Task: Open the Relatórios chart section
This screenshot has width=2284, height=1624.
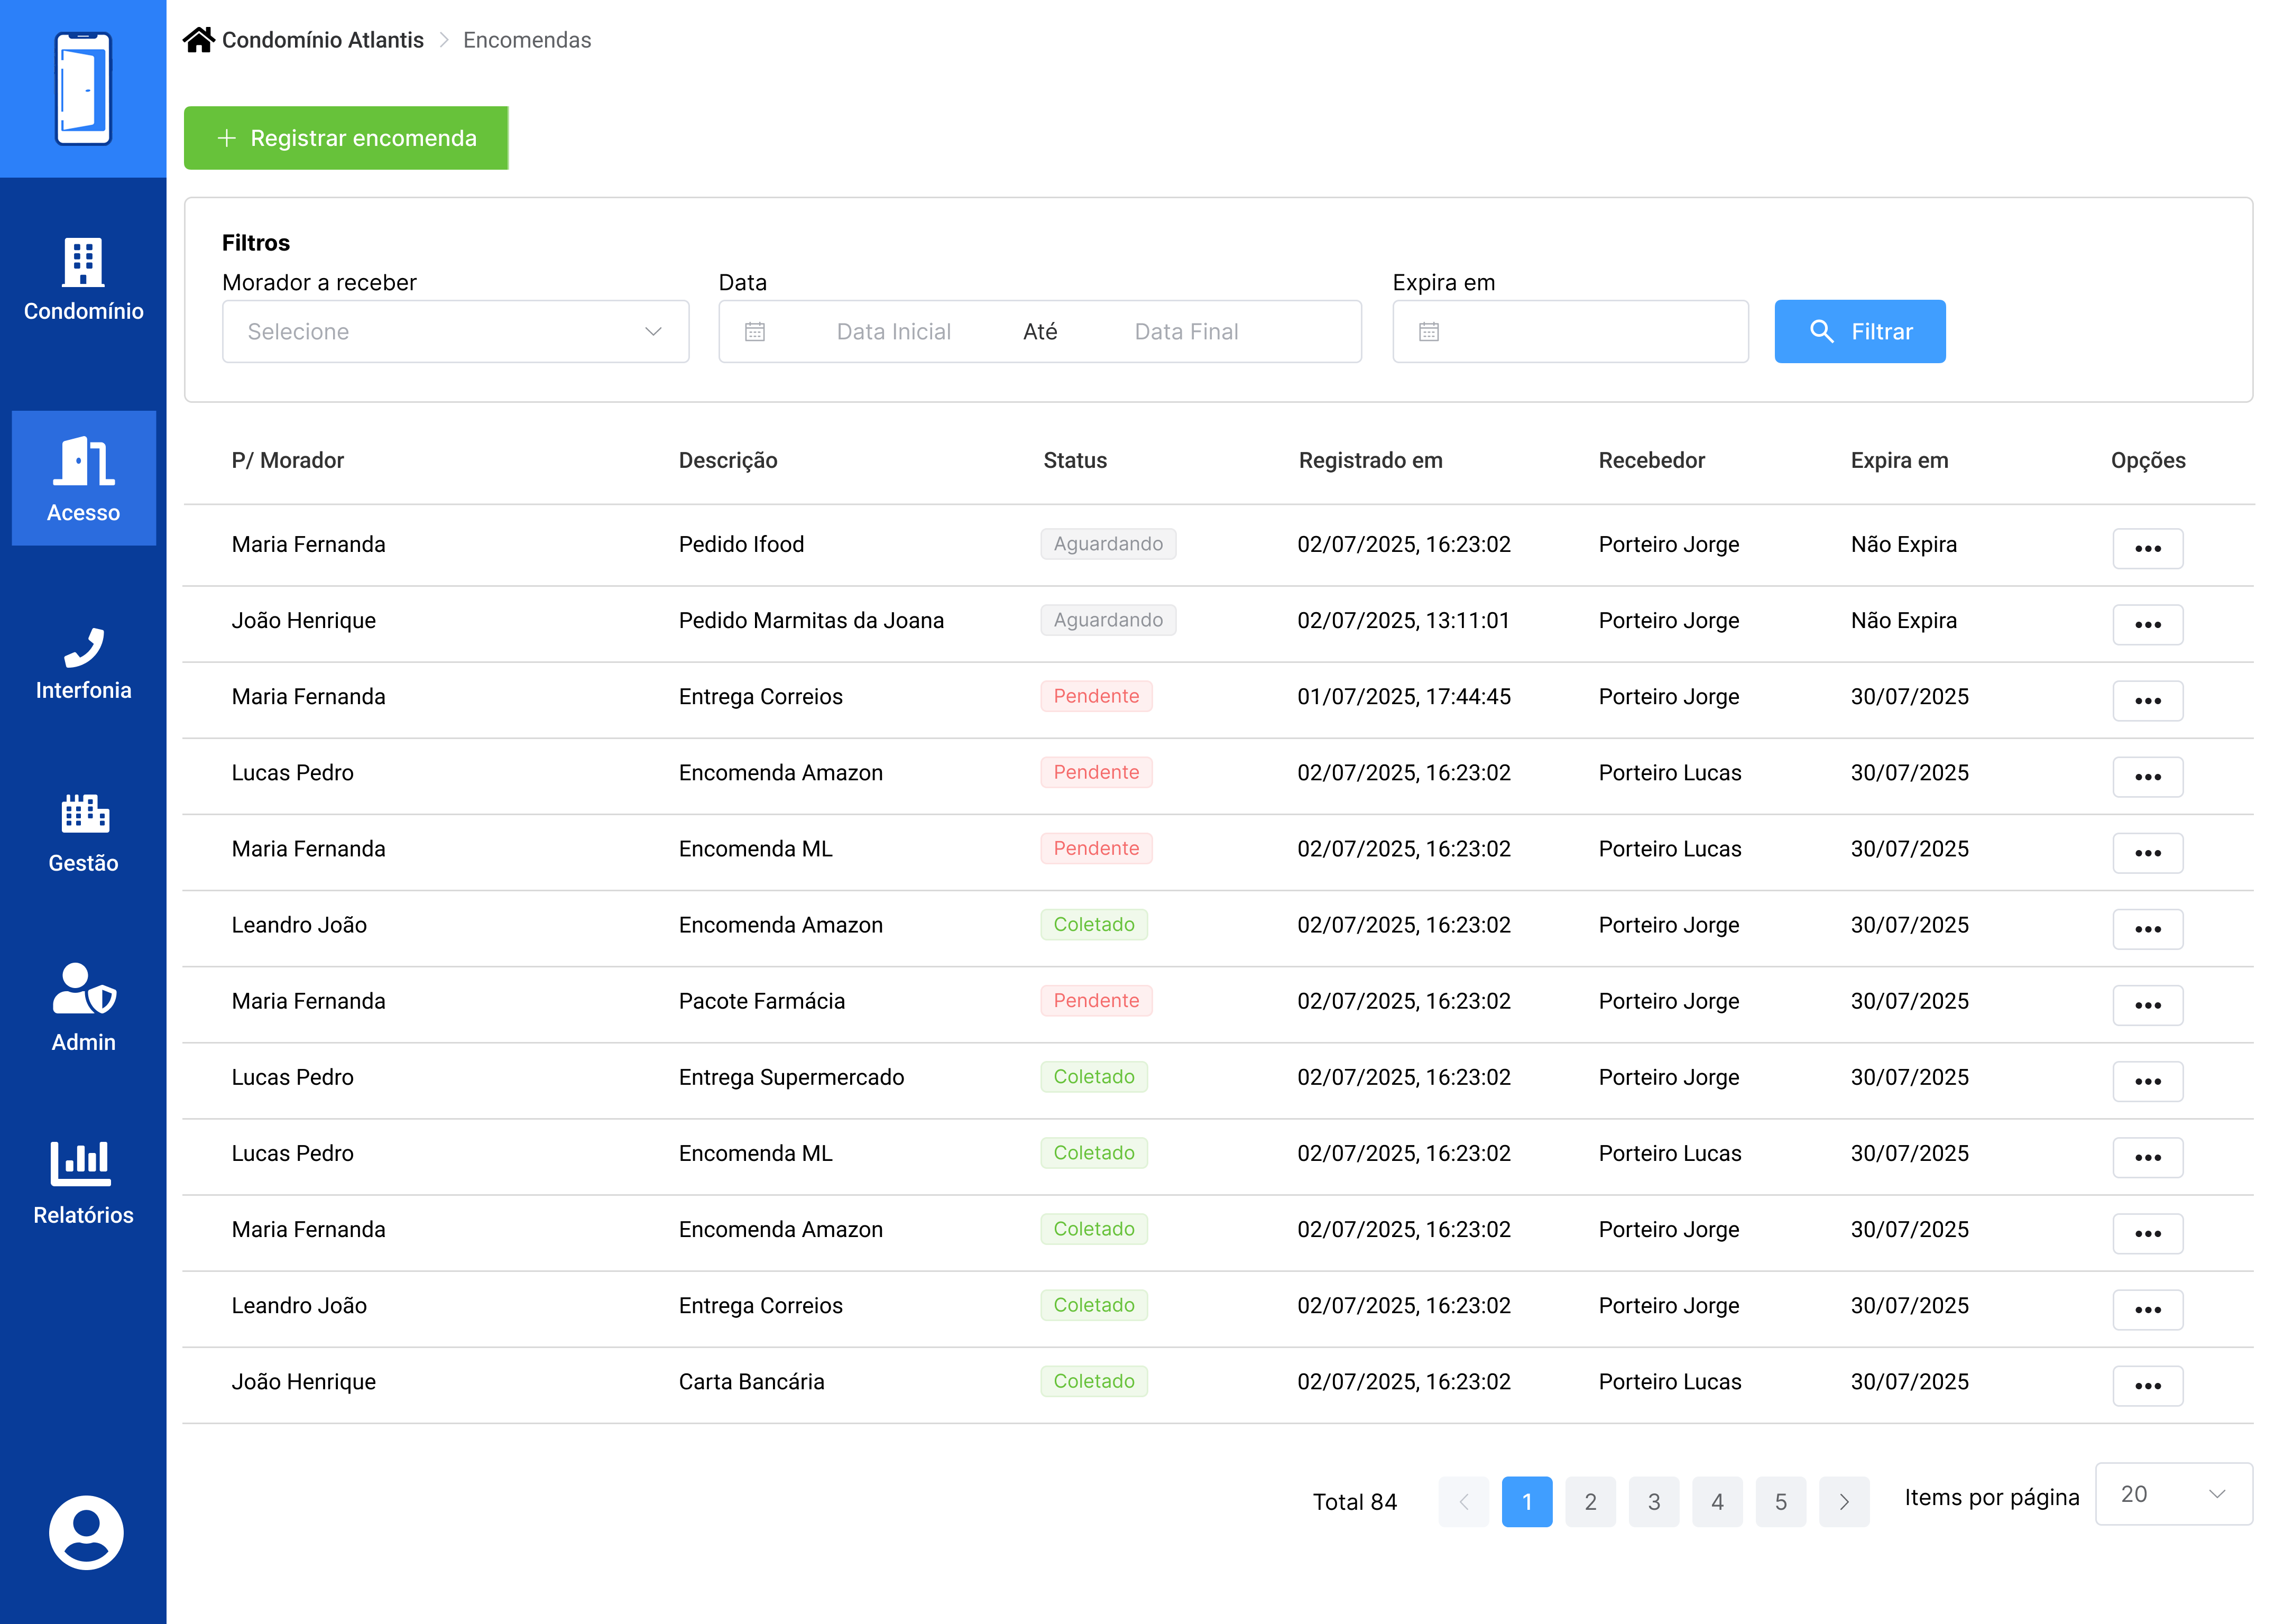Action: (x=83, y=1183)
